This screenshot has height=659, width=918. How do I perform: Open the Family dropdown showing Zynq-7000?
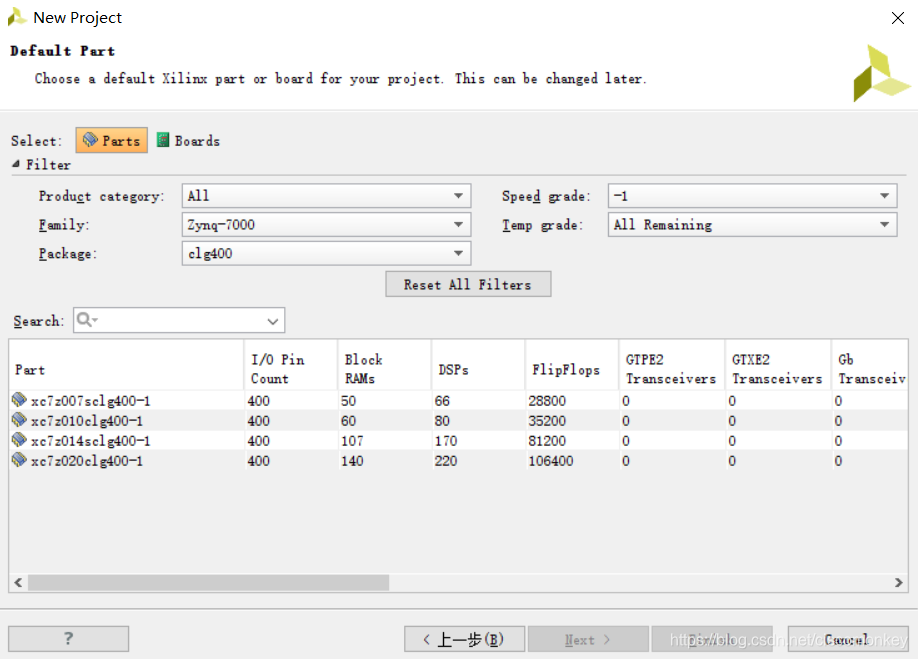point(326,225)
